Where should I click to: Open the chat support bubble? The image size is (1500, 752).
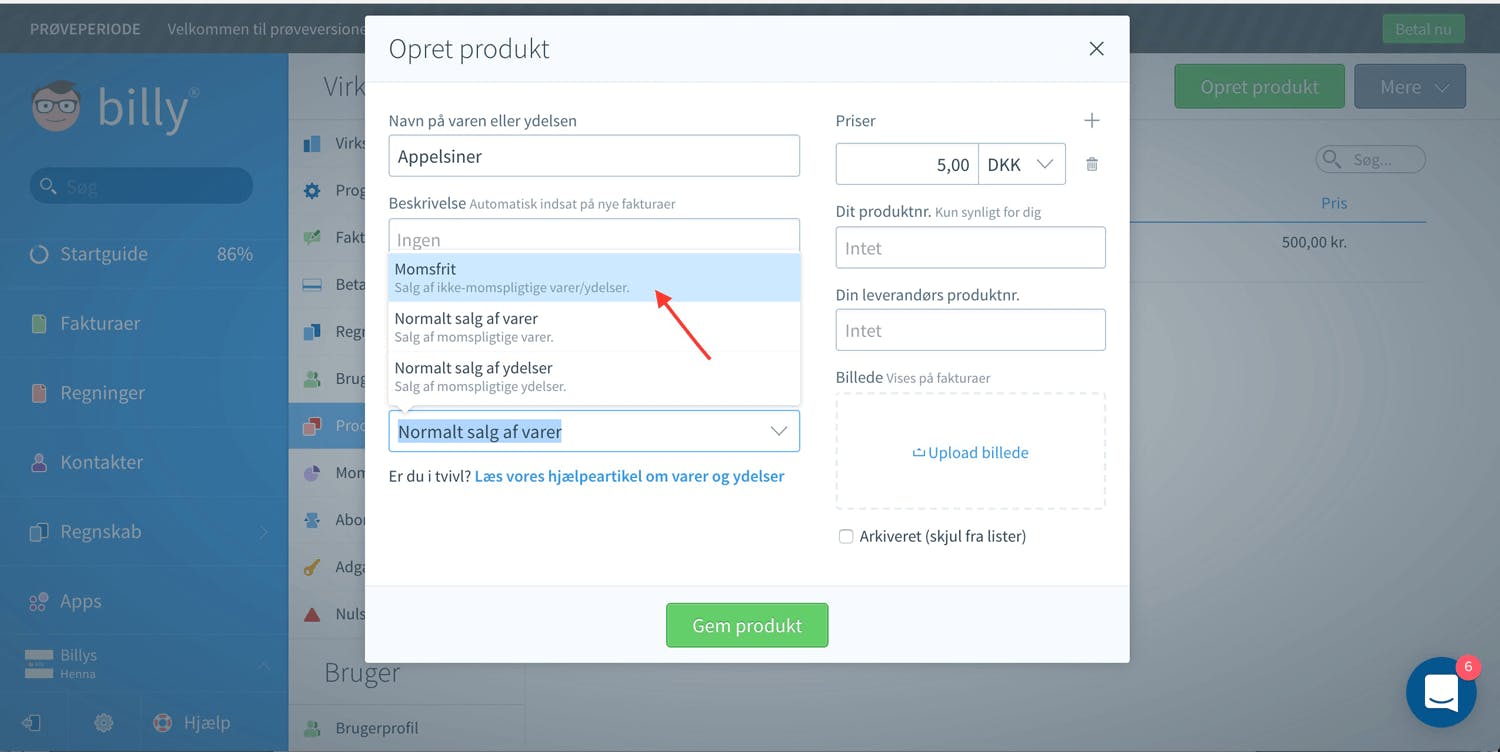(1441, 692)
